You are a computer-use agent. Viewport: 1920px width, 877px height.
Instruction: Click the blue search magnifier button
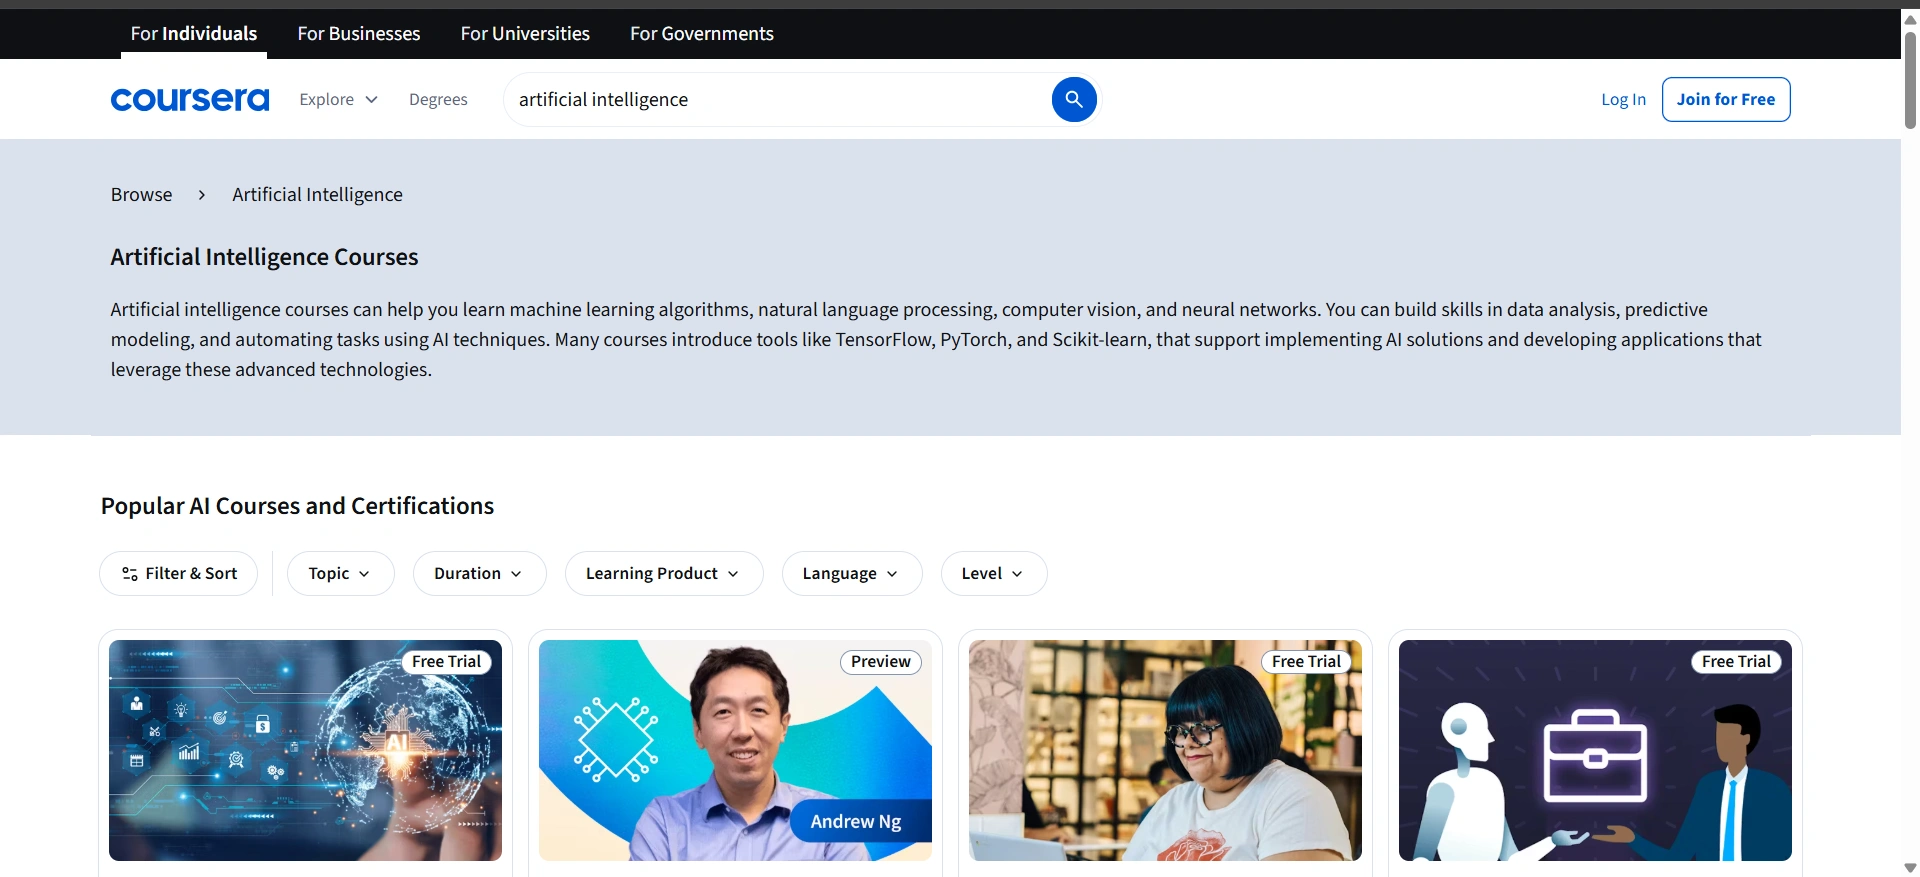tap(1074, 99)
